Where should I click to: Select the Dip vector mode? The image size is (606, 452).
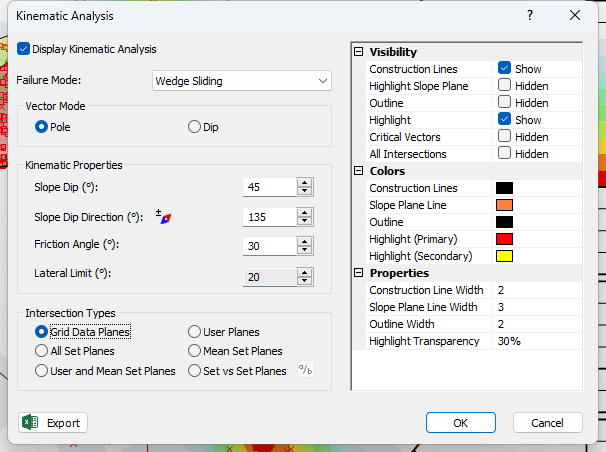point(194,127)
